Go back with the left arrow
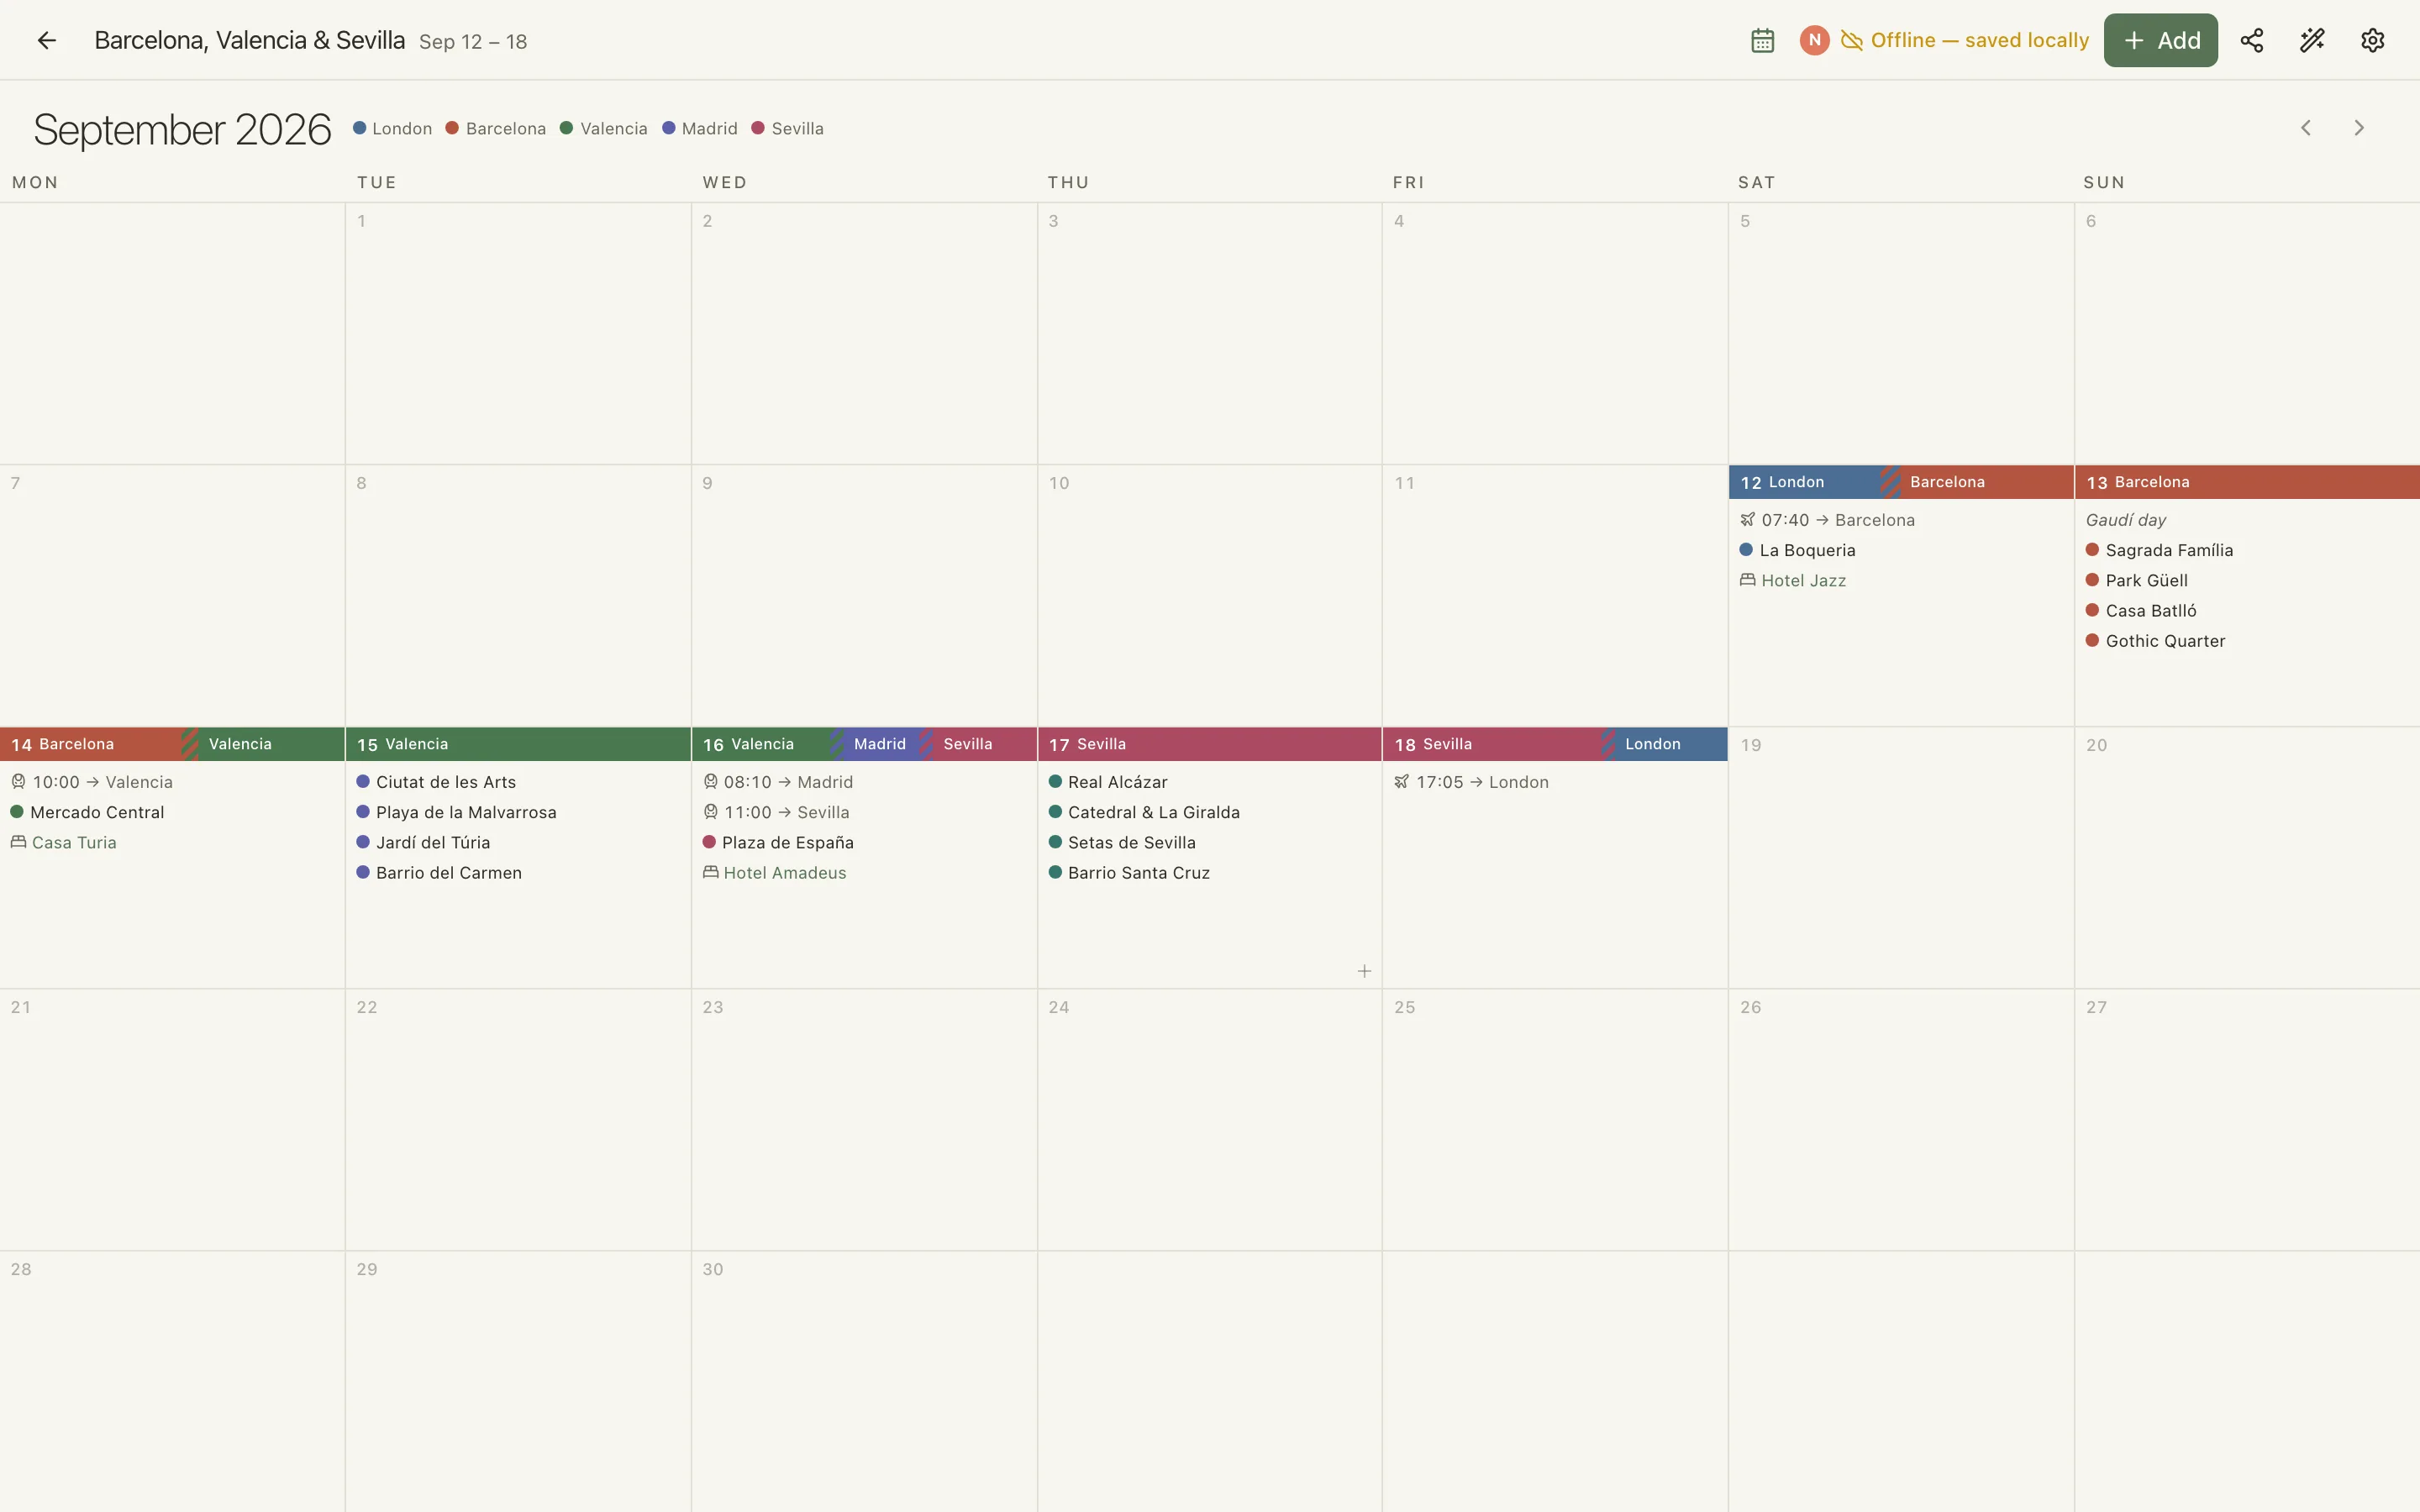 click(46, 40)
